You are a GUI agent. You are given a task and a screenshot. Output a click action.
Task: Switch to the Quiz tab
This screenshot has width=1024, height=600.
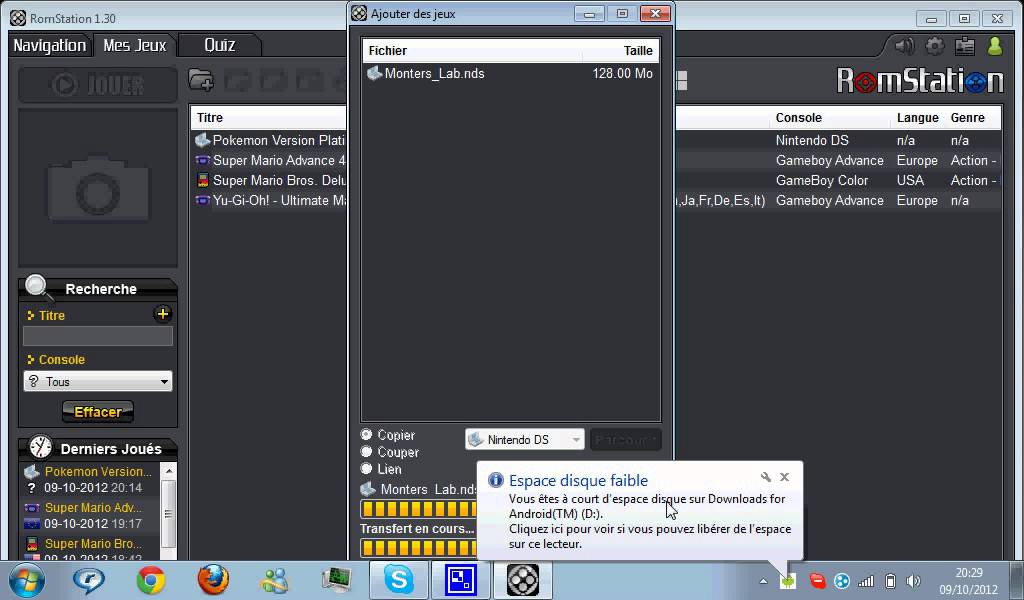point(219,45)
